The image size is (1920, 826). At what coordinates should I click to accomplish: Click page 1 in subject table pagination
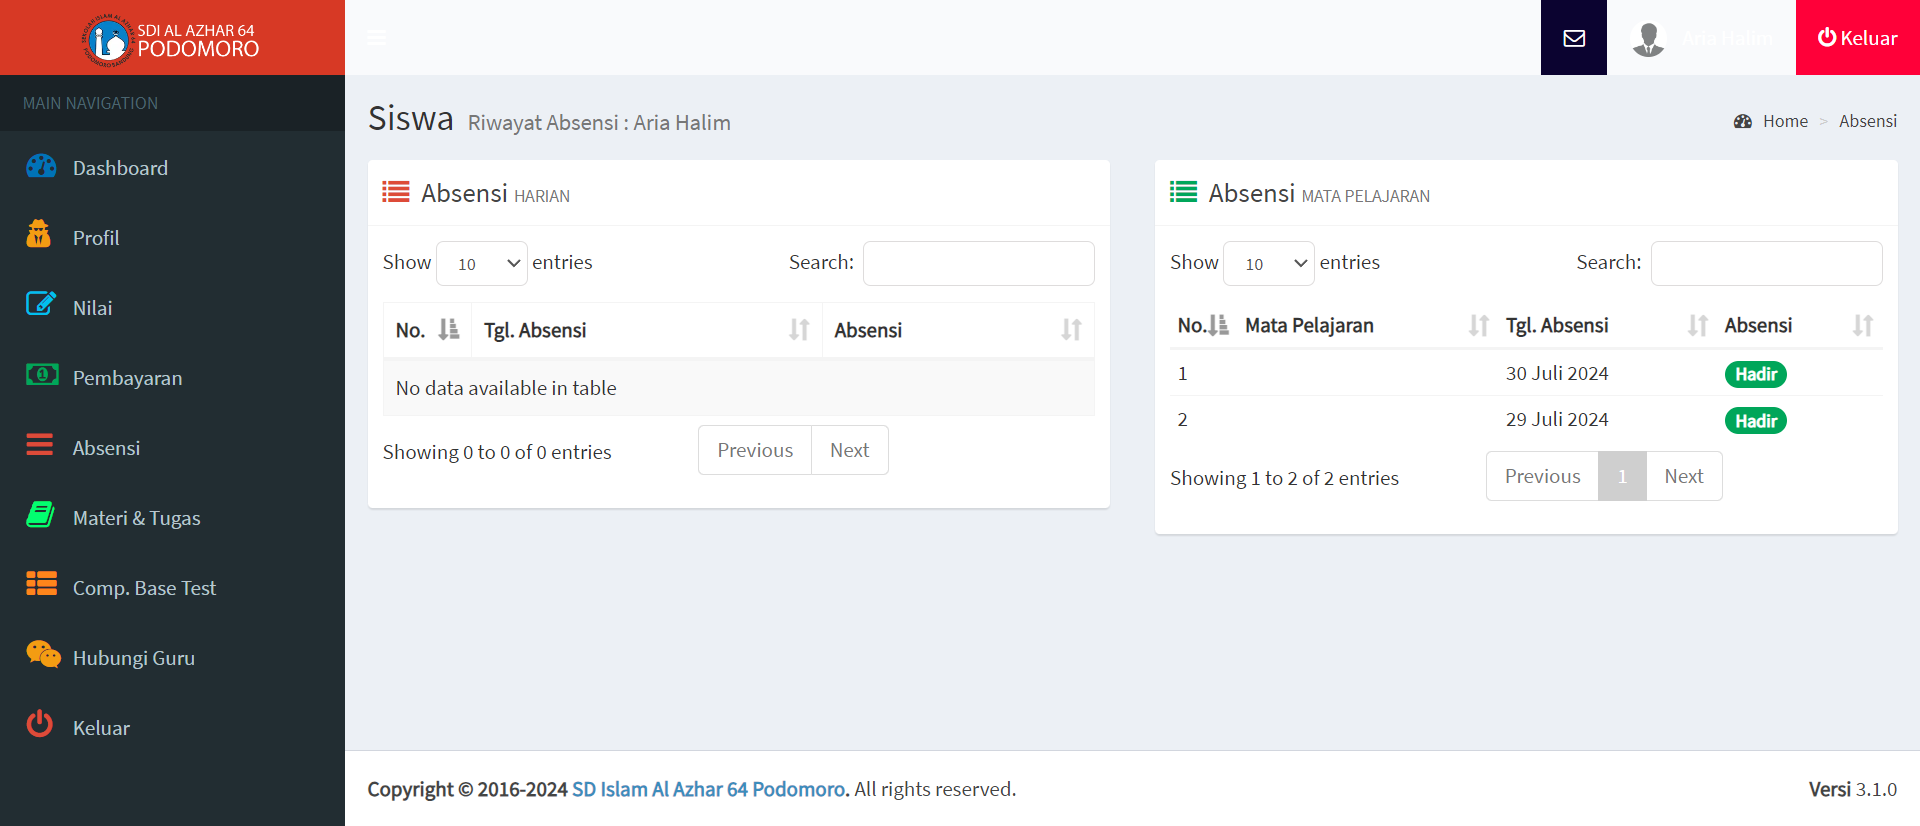click(1622, 477)
